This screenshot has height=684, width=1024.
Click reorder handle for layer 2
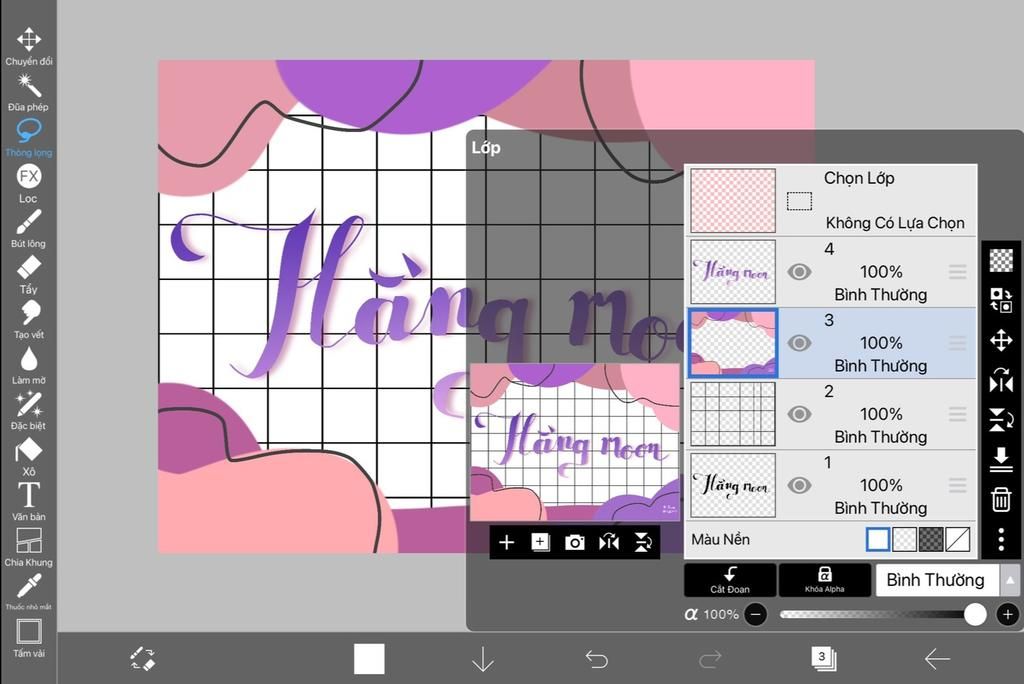tap(957, 414)
